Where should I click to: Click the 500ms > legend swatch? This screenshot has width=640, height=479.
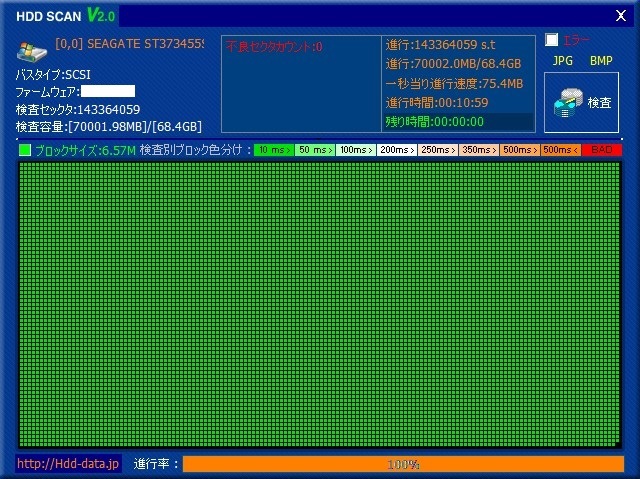(520, 150)
